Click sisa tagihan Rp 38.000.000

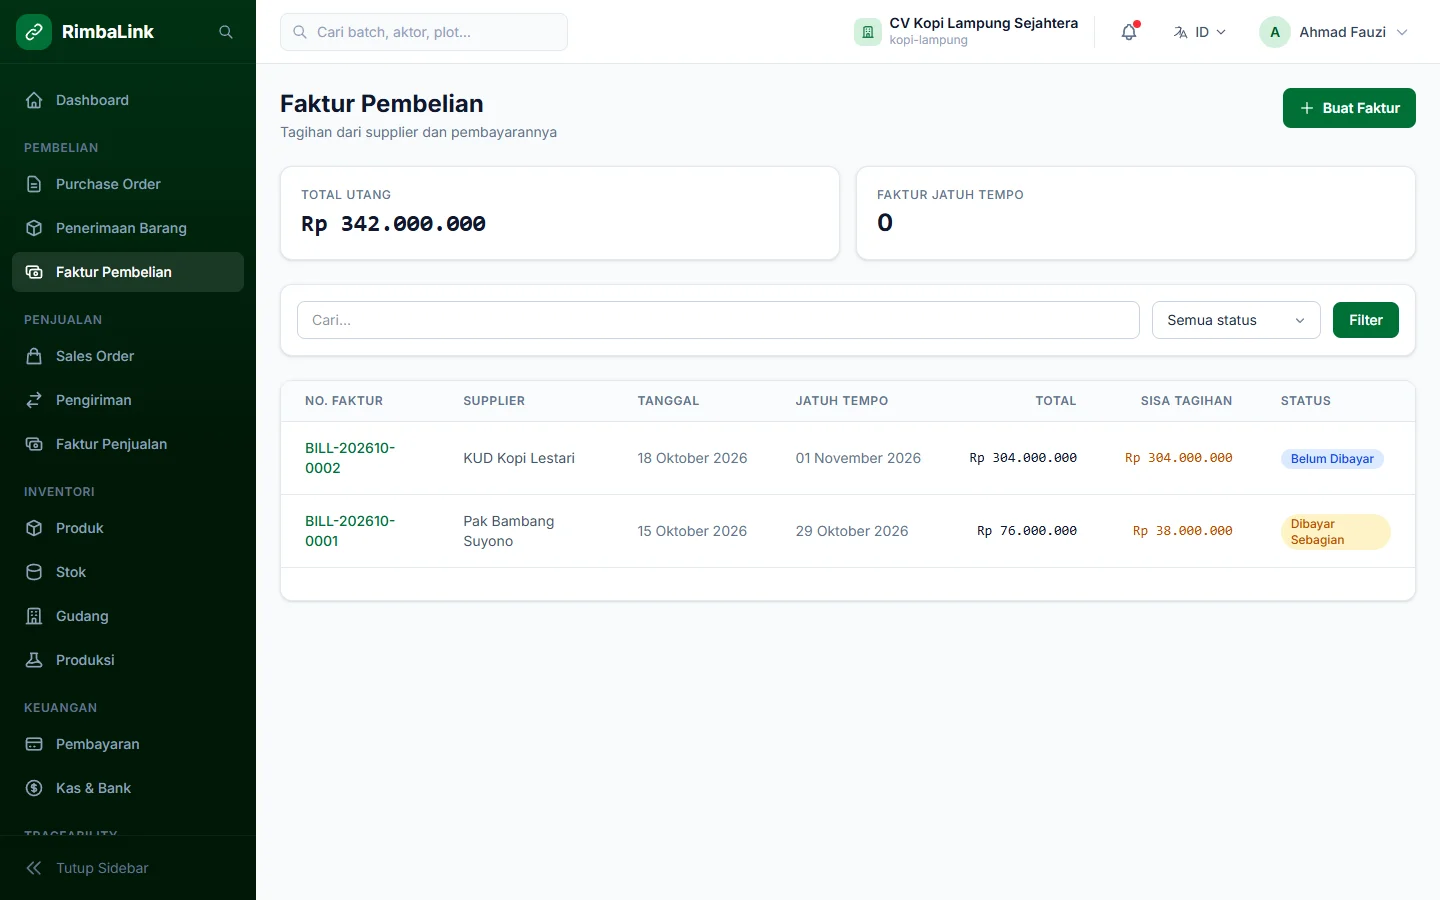(x=1182, y=531)
